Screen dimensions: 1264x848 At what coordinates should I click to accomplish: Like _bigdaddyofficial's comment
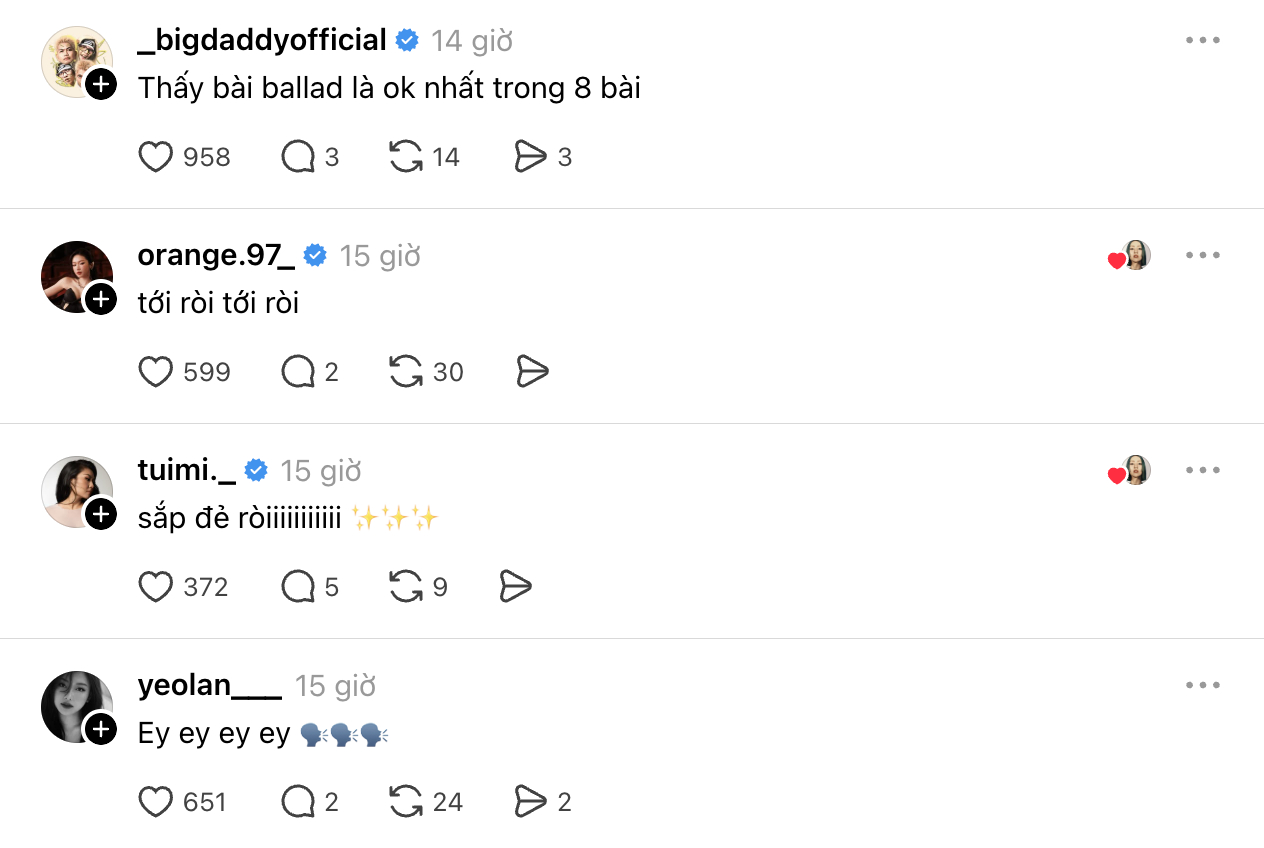(156, 156)
